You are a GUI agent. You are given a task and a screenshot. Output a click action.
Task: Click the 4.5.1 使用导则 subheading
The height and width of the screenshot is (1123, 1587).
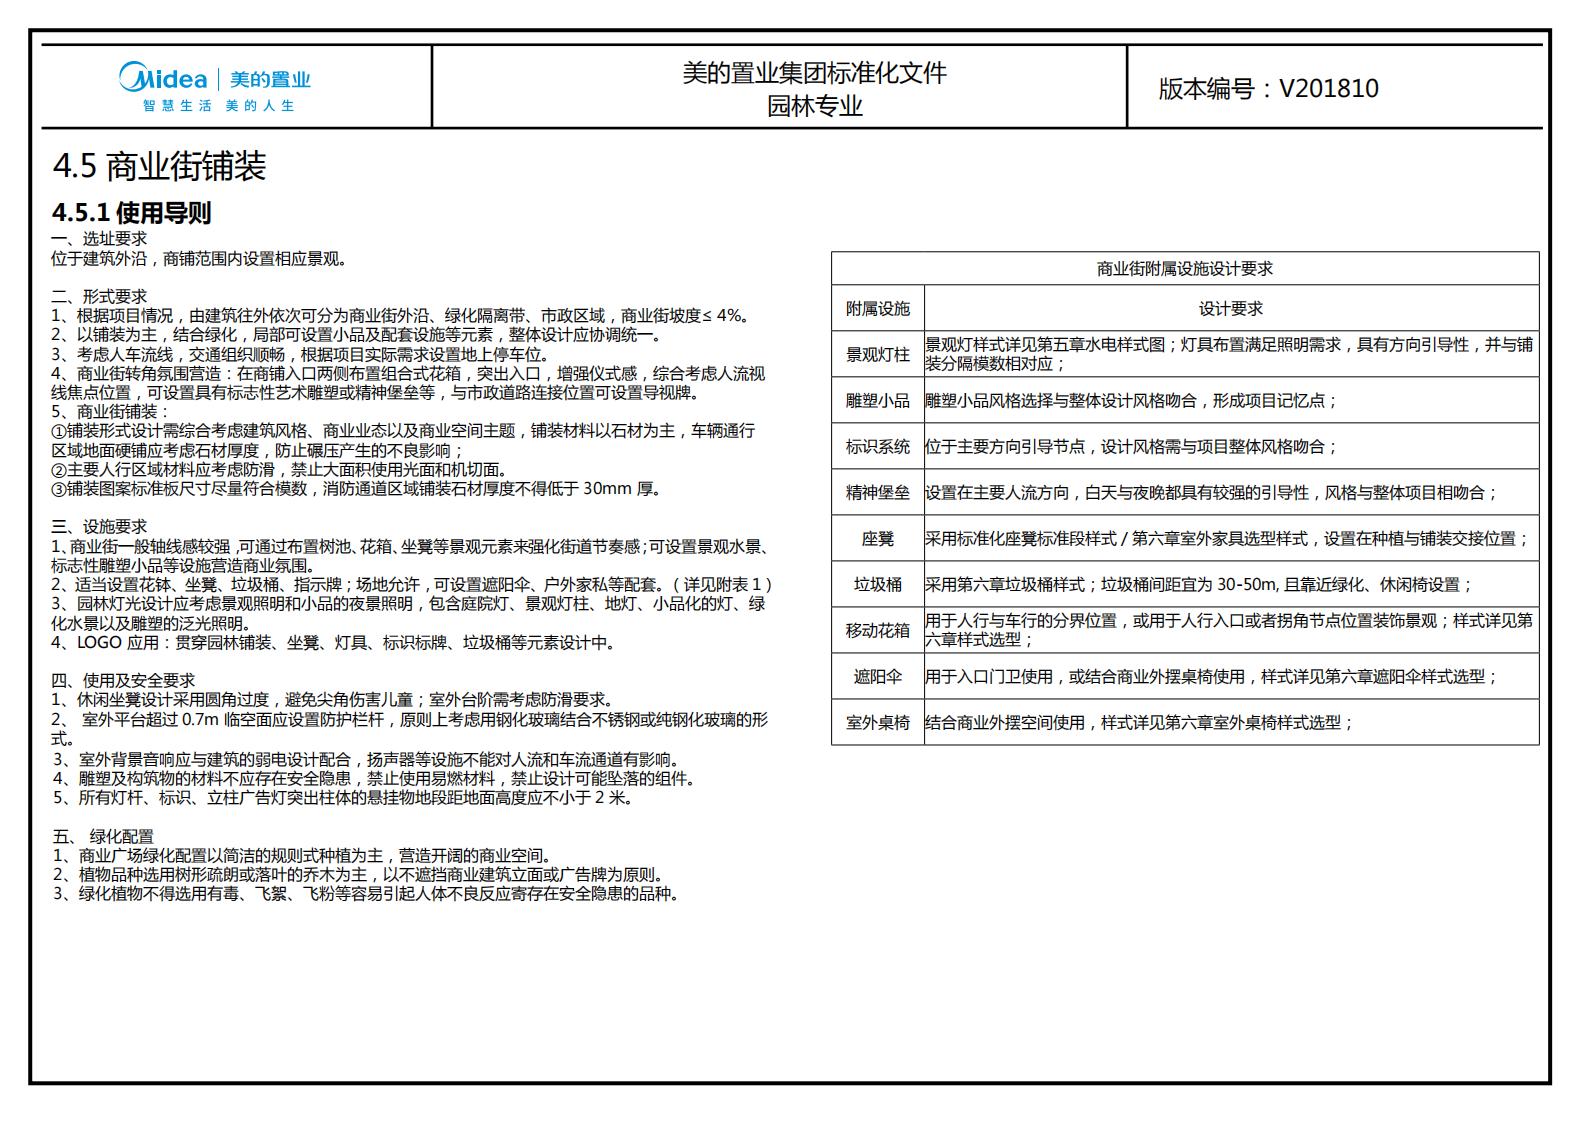tap(131, 213)
